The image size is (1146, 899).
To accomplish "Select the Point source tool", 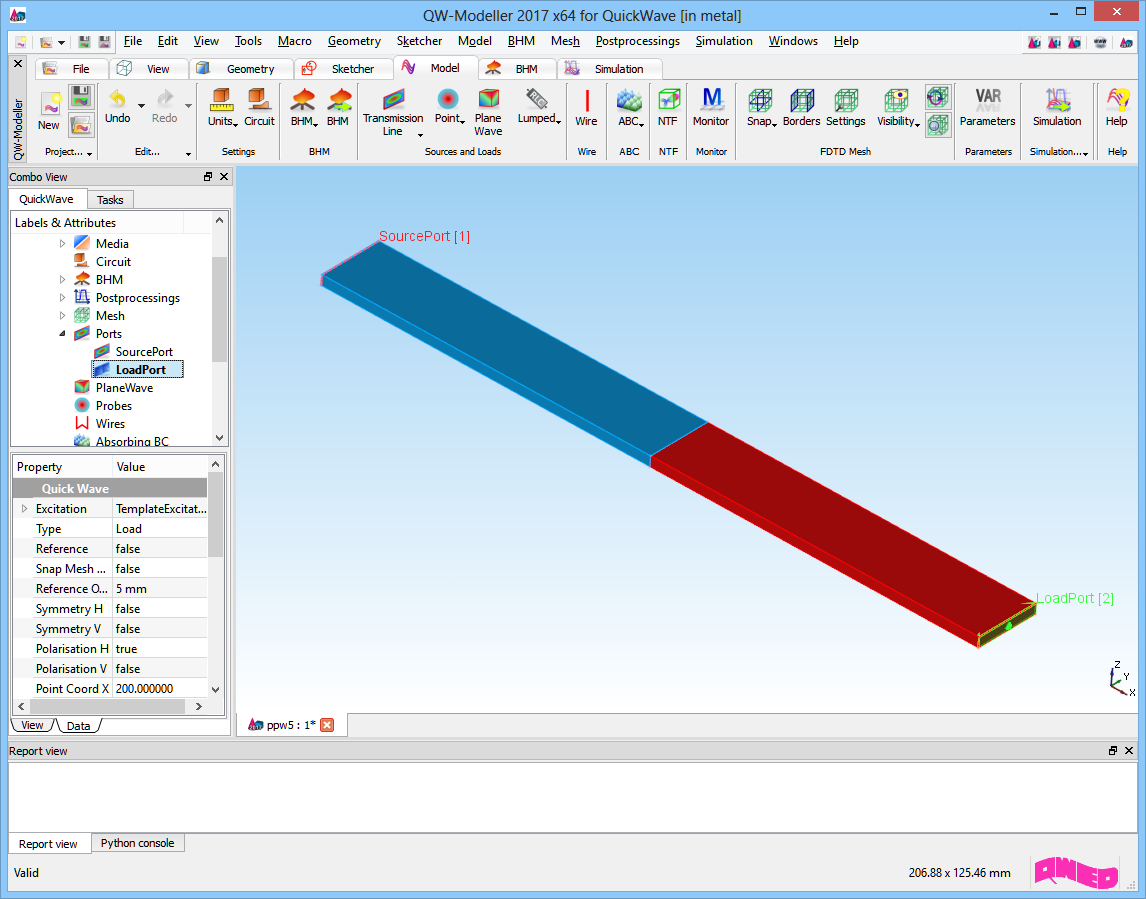I will [448, 98].
